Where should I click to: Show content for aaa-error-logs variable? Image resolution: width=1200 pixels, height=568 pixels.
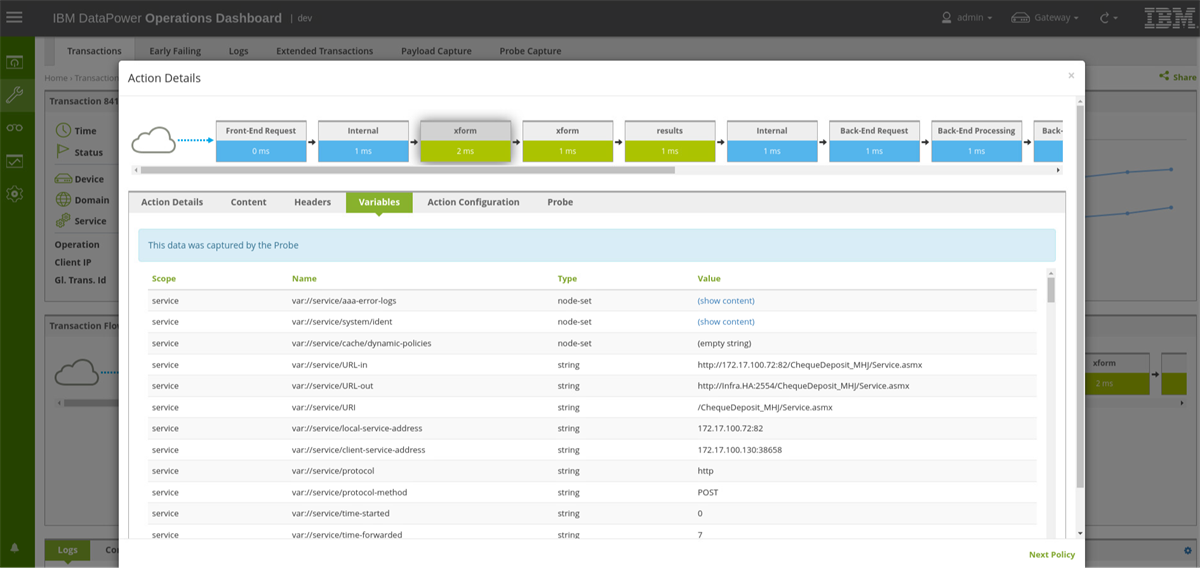[726, 301]
